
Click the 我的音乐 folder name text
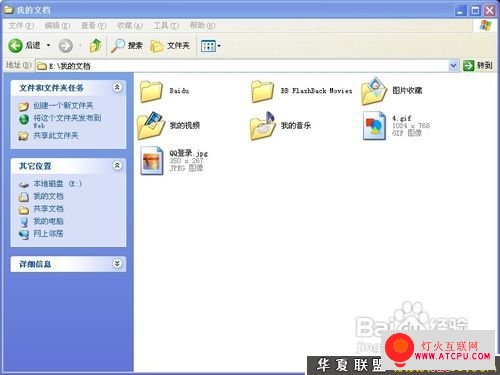pyautogui.click(x=296, y=125)
